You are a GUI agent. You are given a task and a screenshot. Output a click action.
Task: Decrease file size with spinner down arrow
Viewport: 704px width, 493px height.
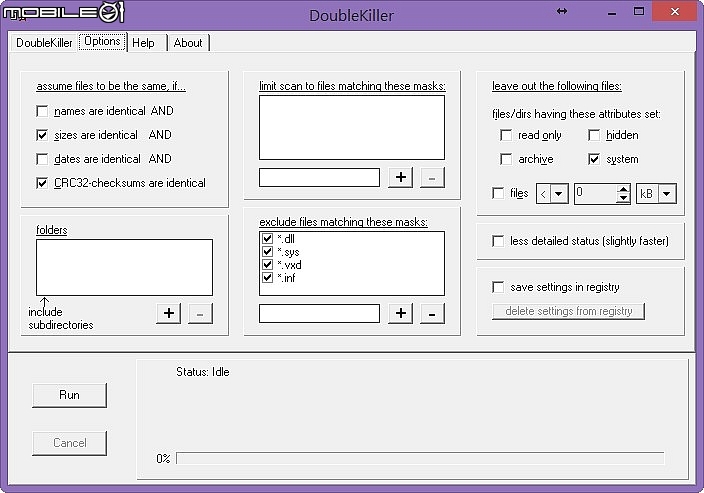click(x=623, y=198)
